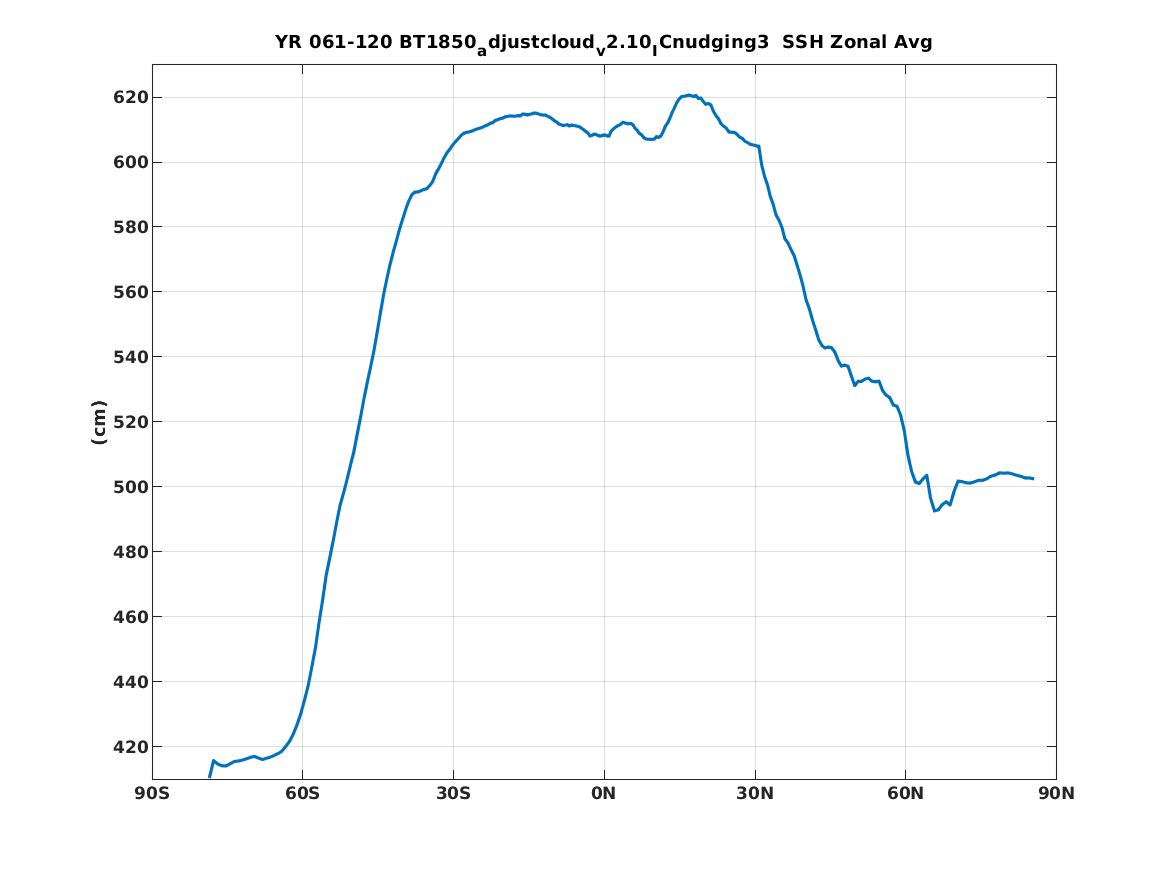The image size is (1167, 875).
Task: Click the y-axis label '(cm)'
Action: [x=99, y=422]
